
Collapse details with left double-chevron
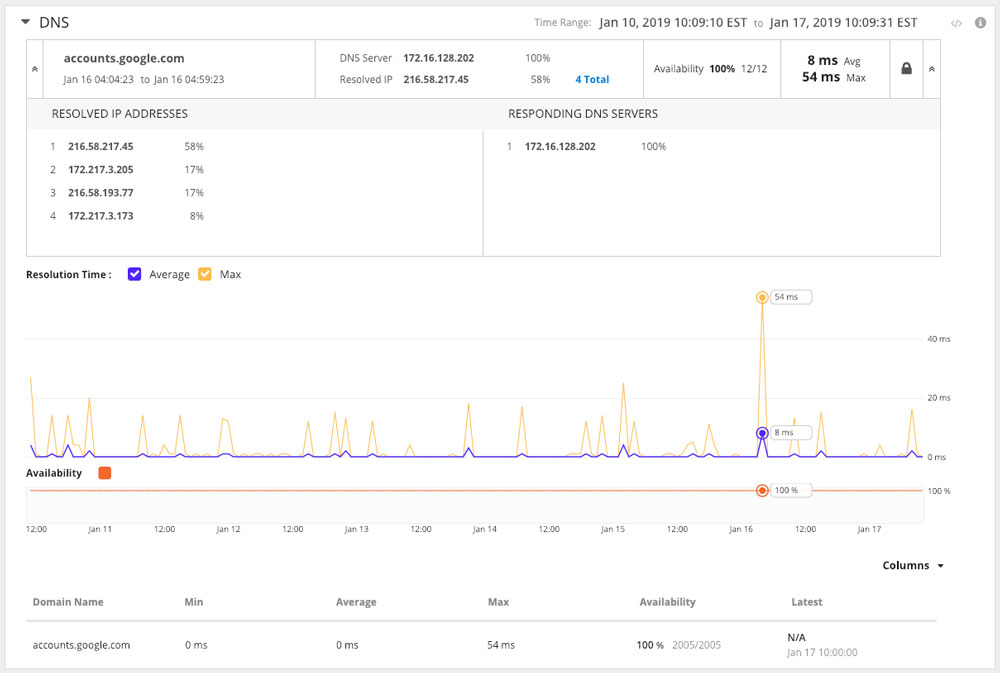point(34,69)
